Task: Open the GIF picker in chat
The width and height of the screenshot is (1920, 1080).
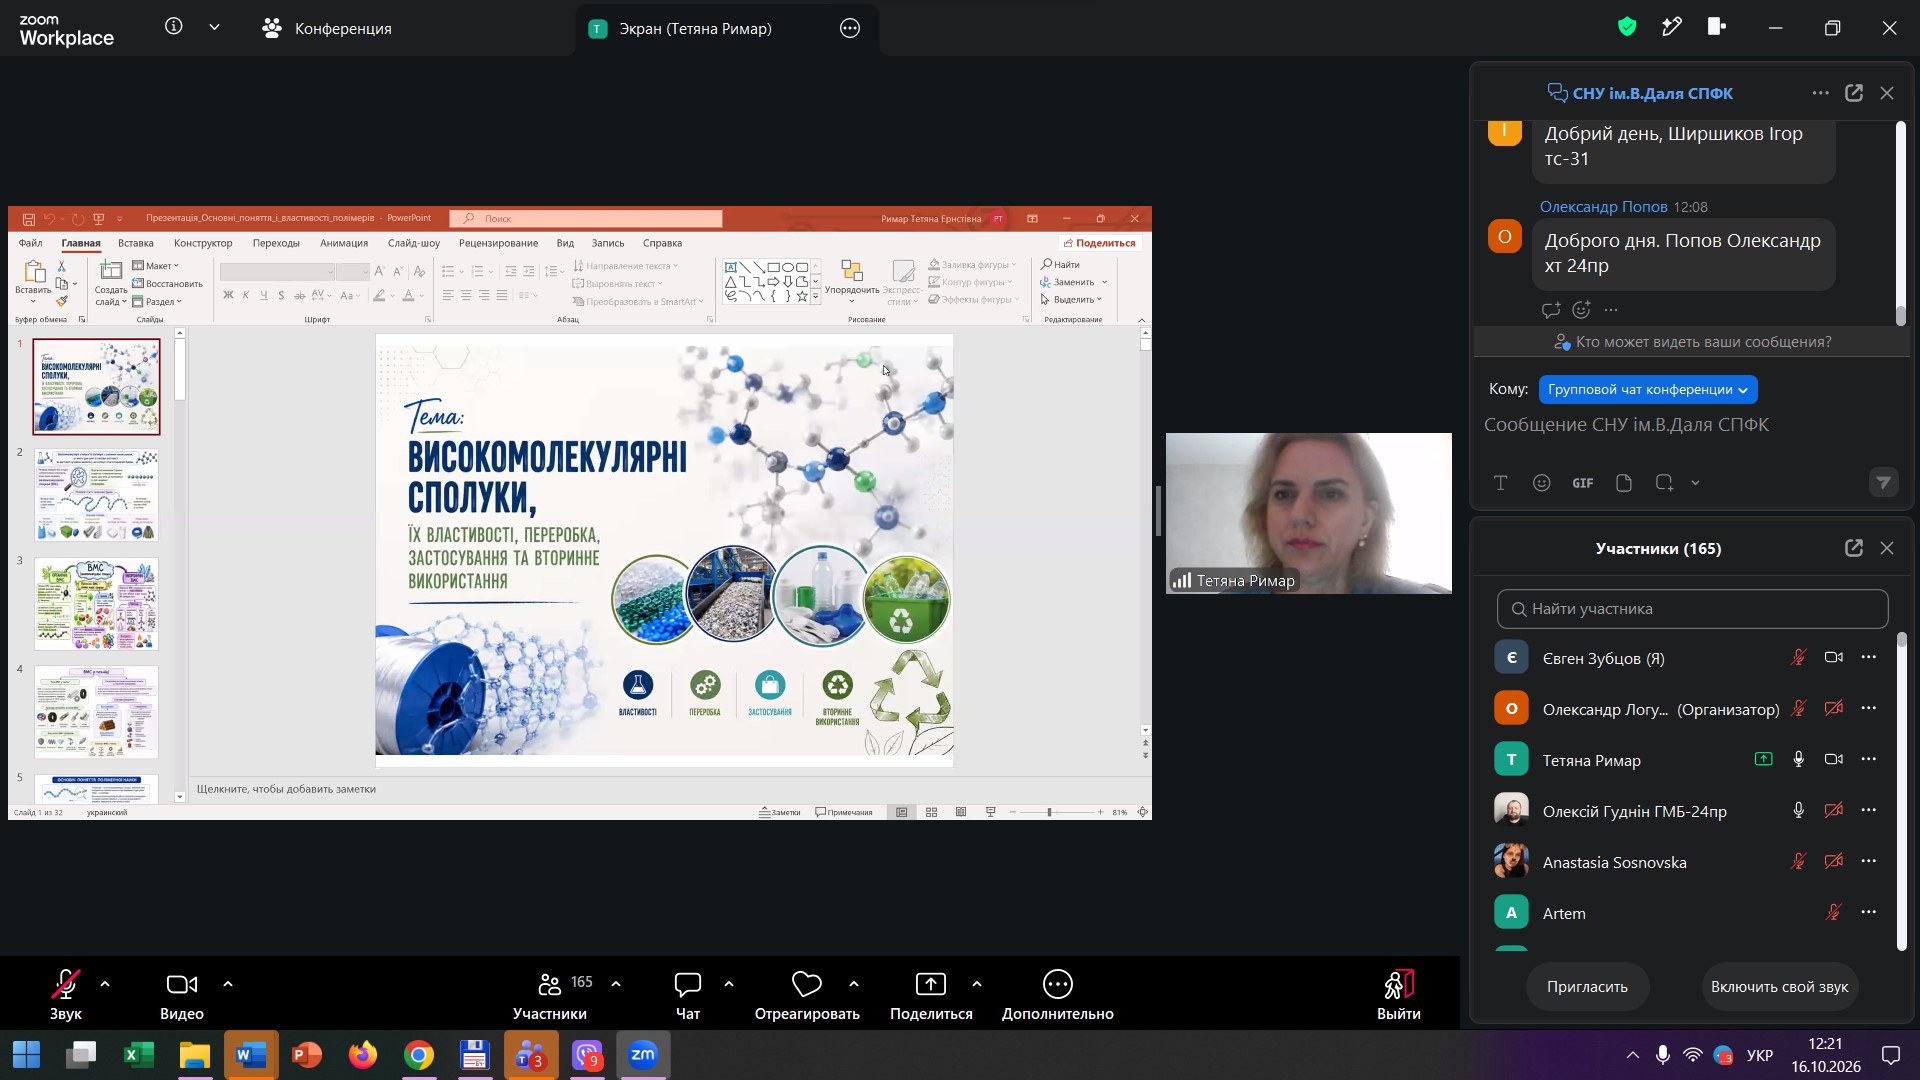Action: 1583,483
